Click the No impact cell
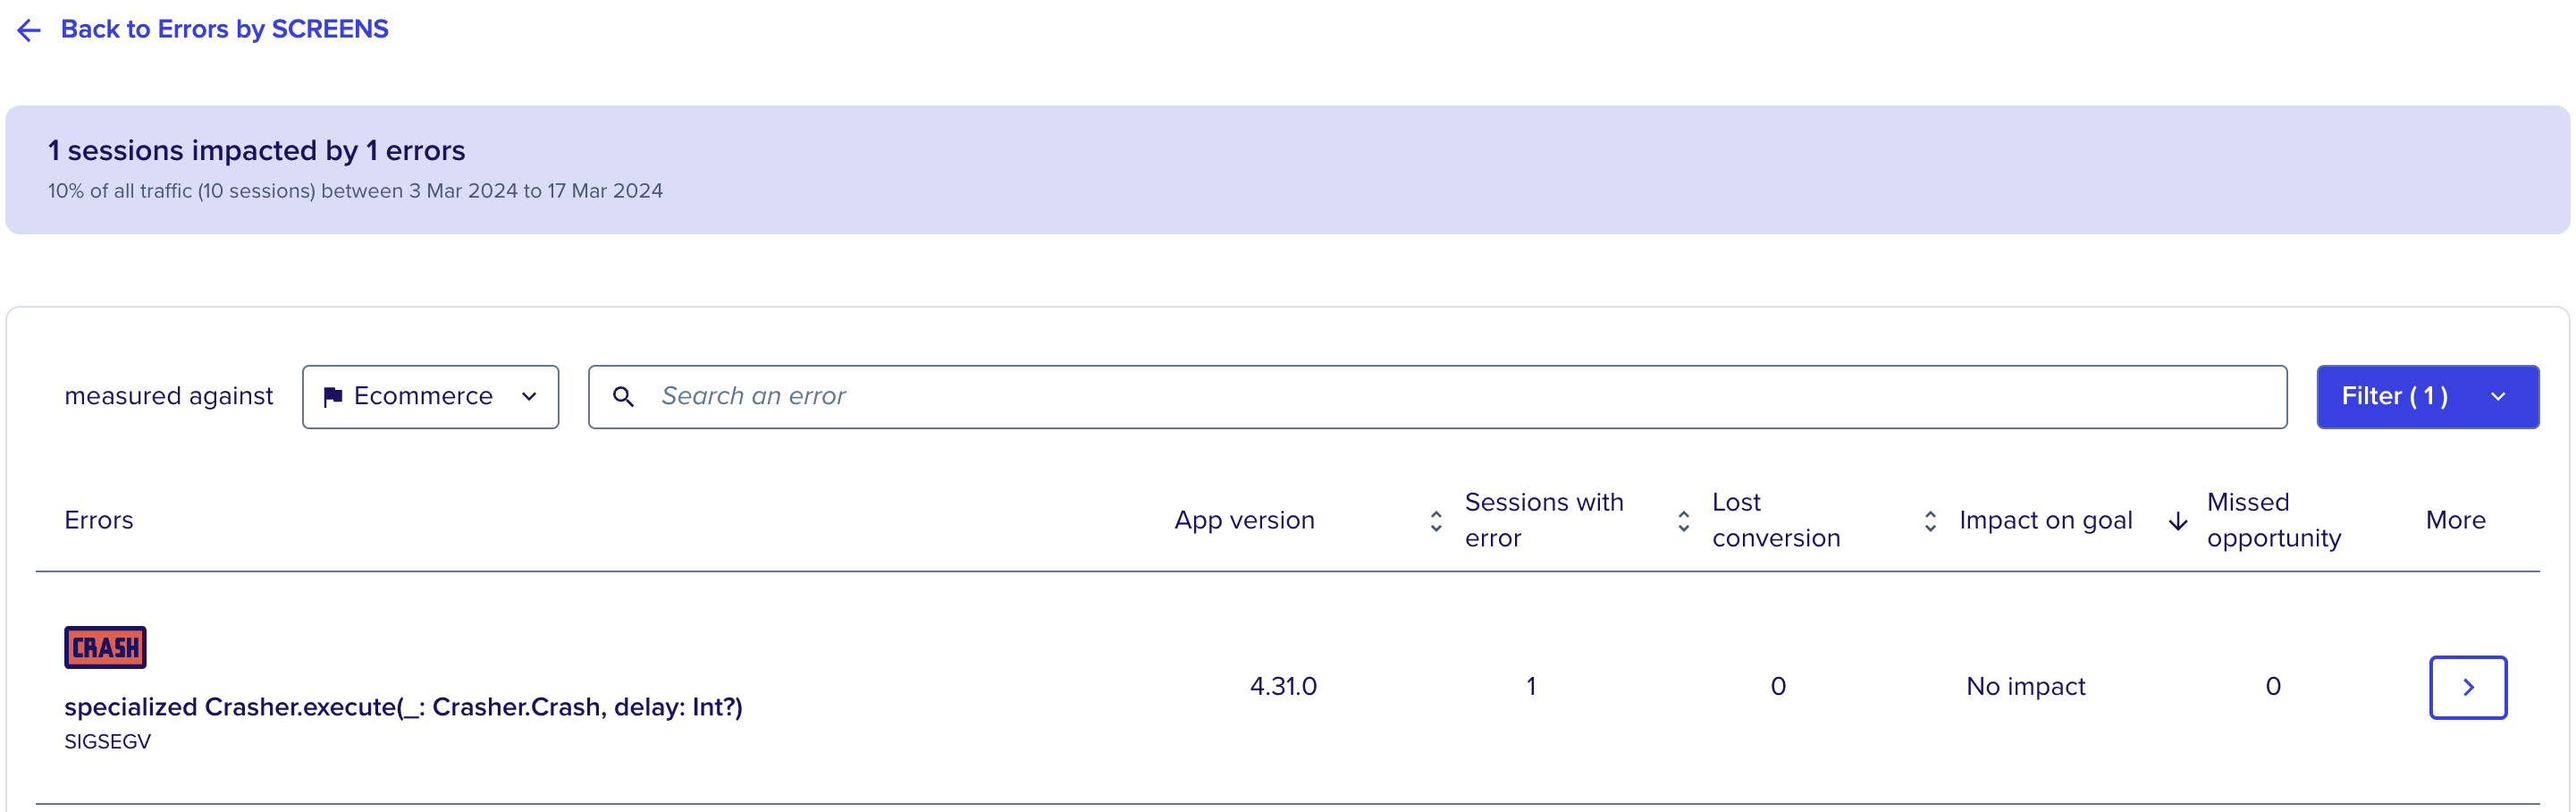Screen dimensions: 2576x812 pyautogui.click(x=2025, y=686)
